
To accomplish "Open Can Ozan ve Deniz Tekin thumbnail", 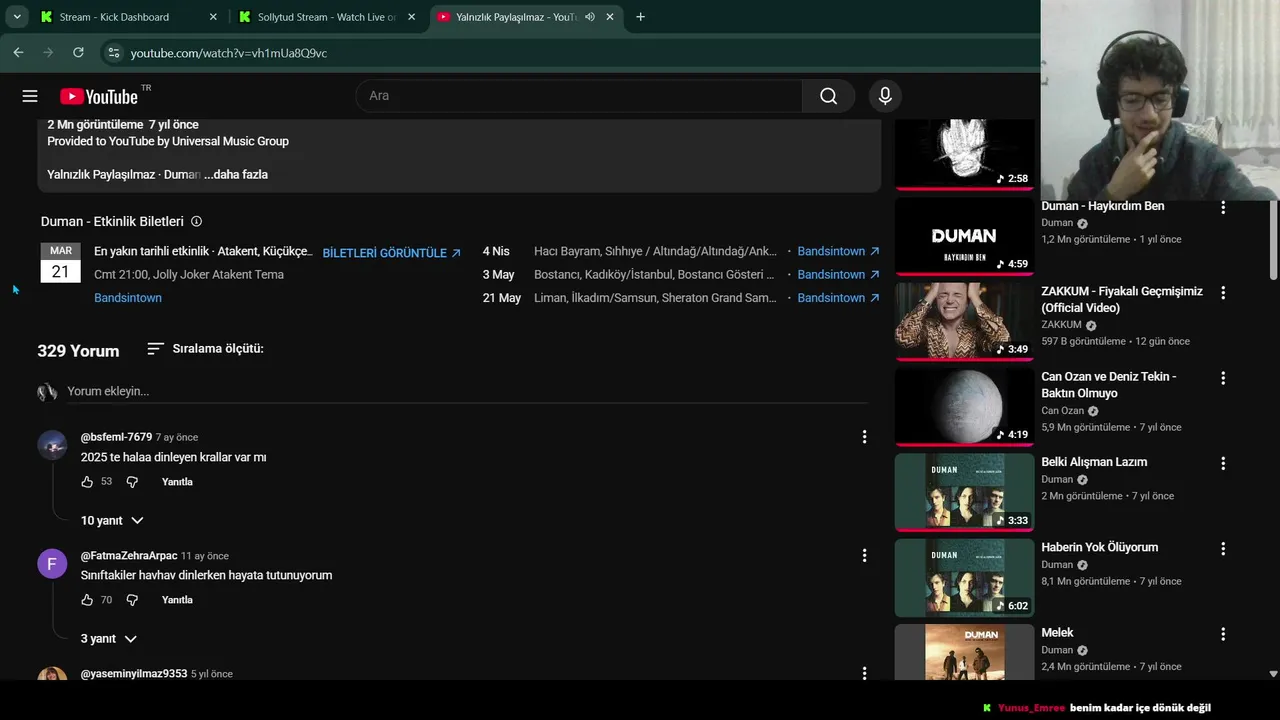I will pos(964,406).
